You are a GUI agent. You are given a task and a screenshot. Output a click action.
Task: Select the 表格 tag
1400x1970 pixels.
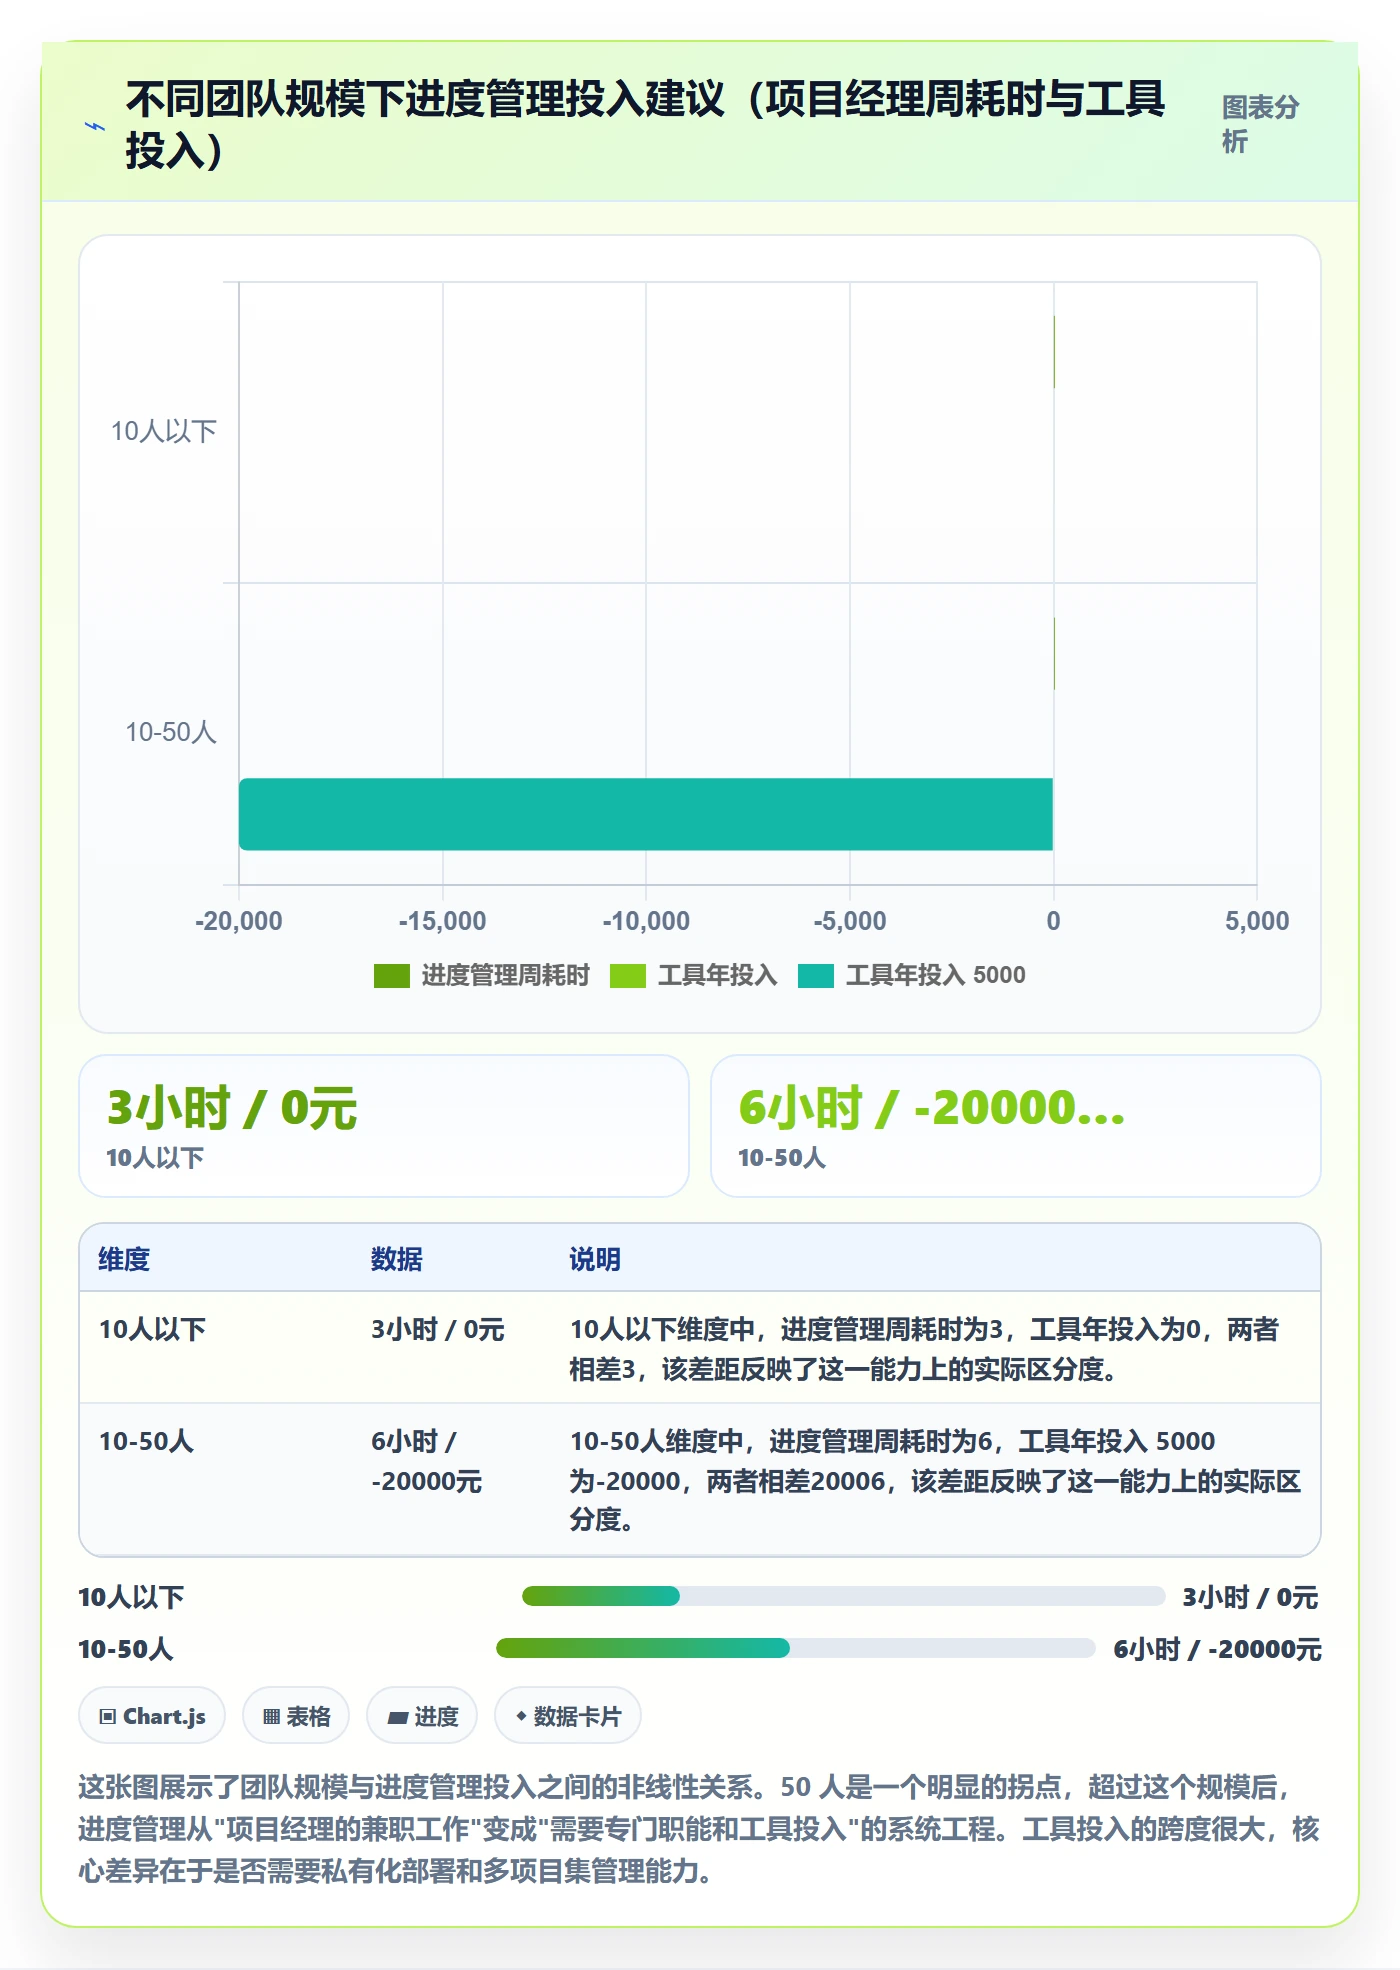(296, 1716)
